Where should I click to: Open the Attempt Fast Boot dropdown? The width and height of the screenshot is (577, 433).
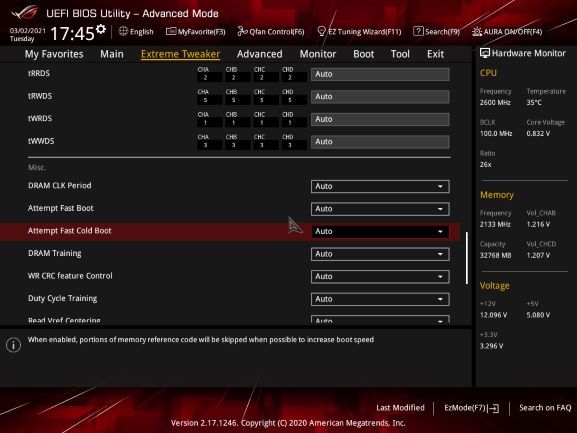[x=380, y=209]
